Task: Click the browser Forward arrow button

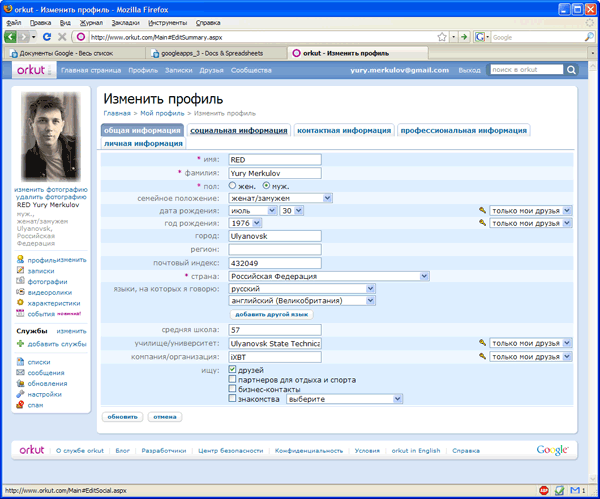Action: [x=24, y=37]
